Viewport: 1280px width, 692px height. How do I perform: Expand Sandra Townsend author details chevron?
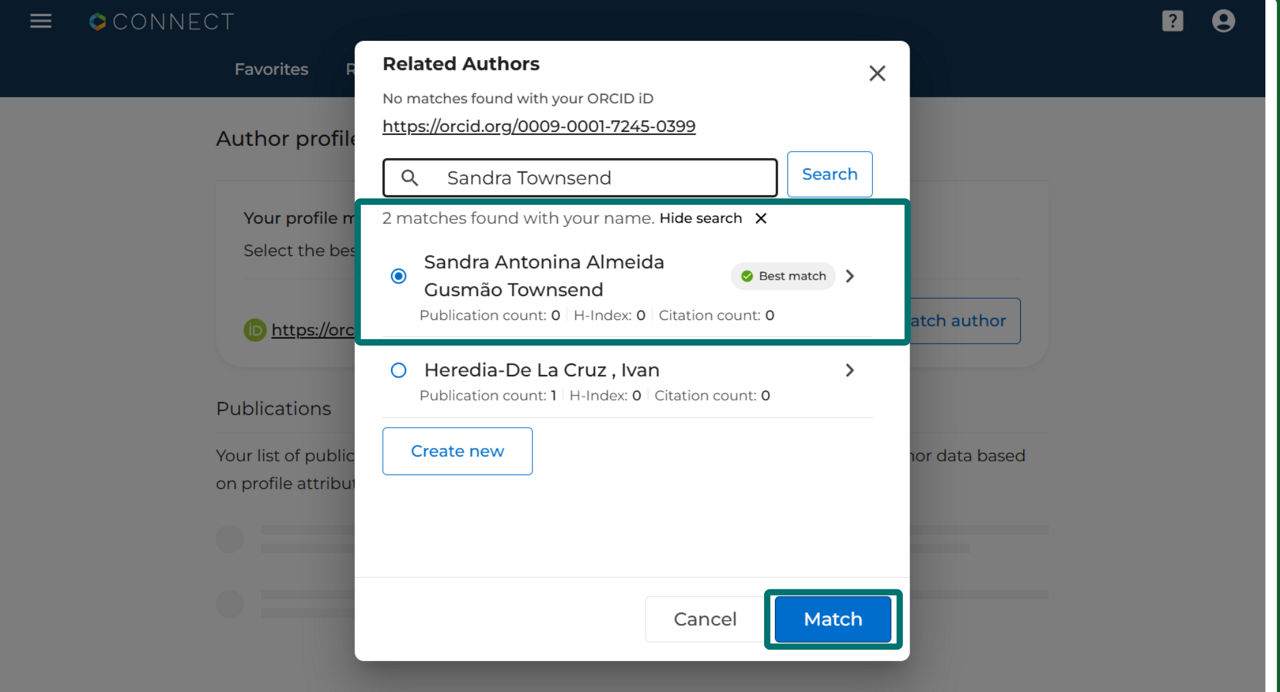[x=850, y=276]
